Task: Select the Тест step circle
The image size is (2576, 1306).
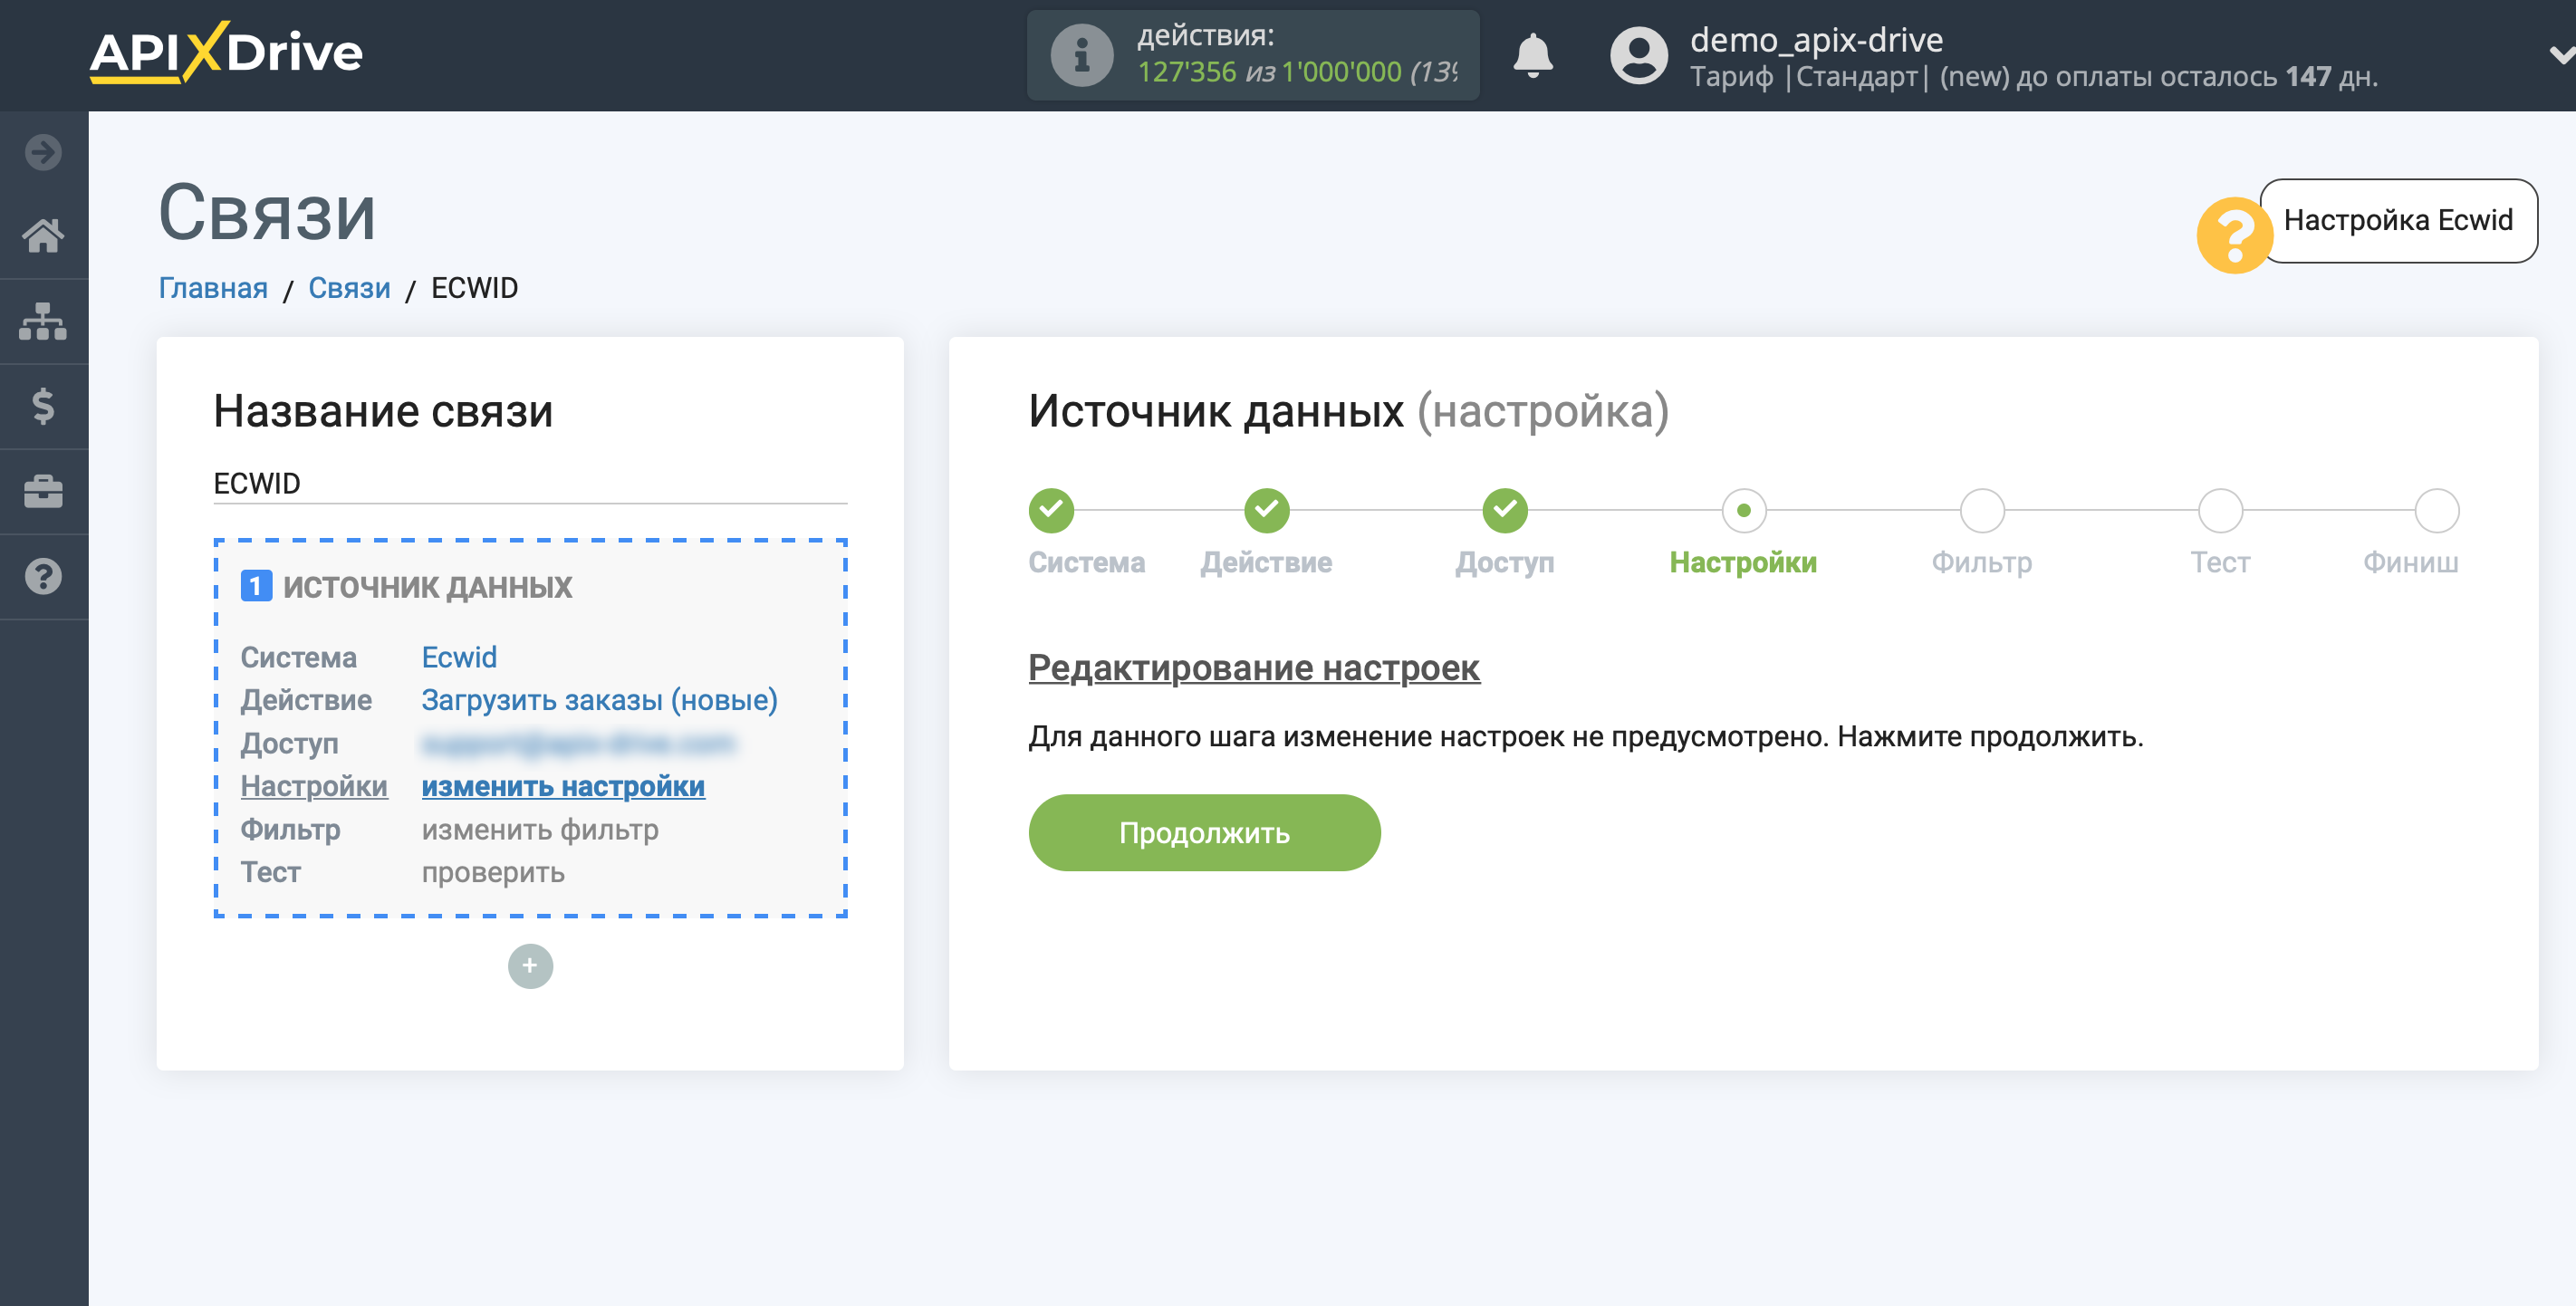Action: click(2220, 510)
